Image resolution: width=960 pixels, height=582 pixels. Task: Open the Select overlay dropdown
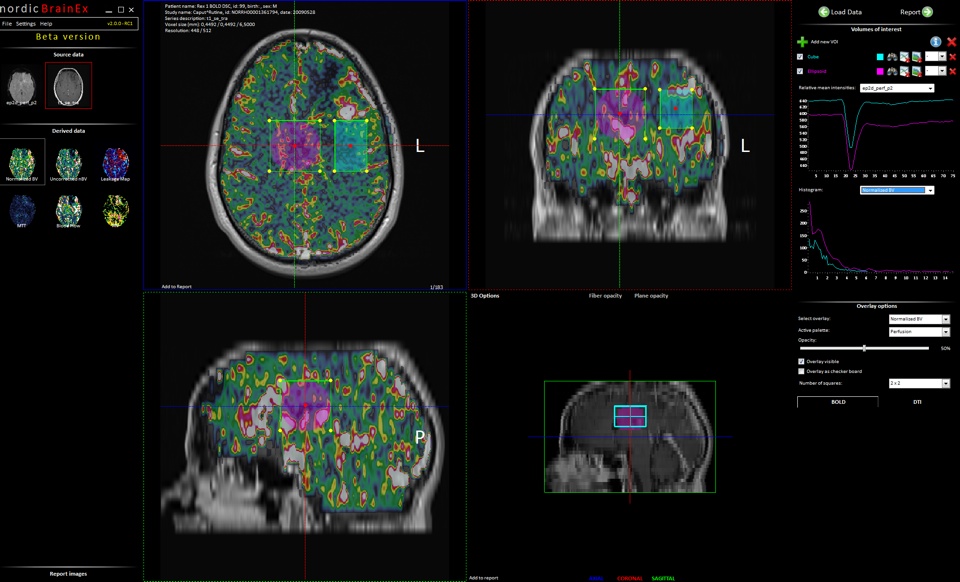pyautogui.click(x=919, y=319)
